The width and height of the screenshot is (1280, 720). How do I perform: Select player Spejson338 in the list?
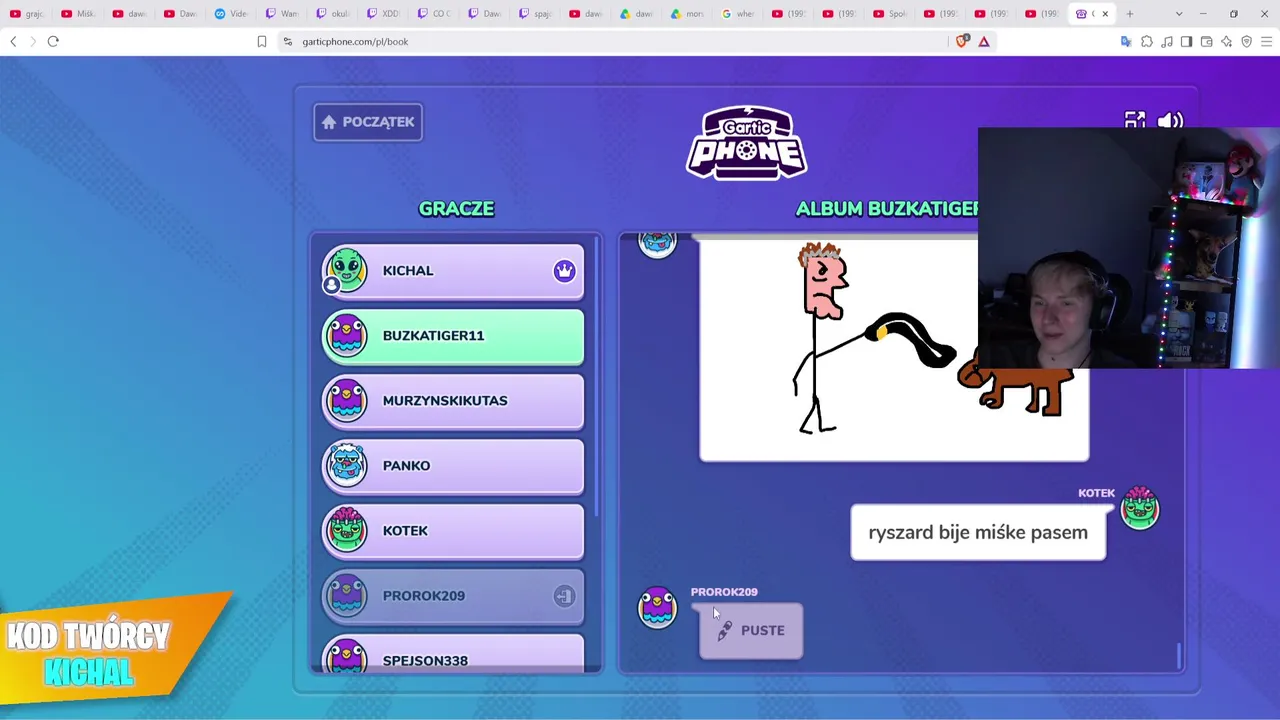tap(453, 655)
